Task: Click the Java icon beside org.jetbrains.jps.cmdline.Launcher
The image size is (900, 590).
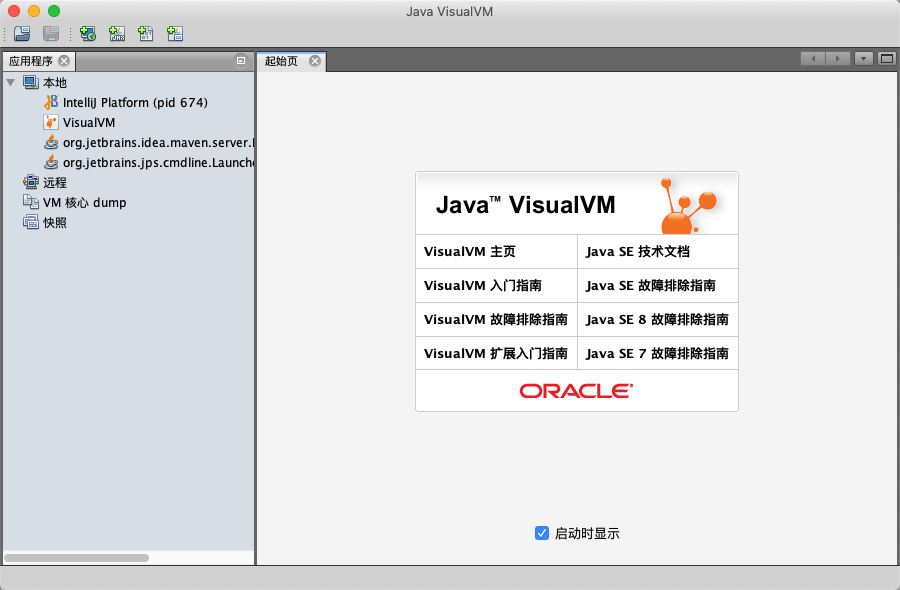Action: click(51, 162)
